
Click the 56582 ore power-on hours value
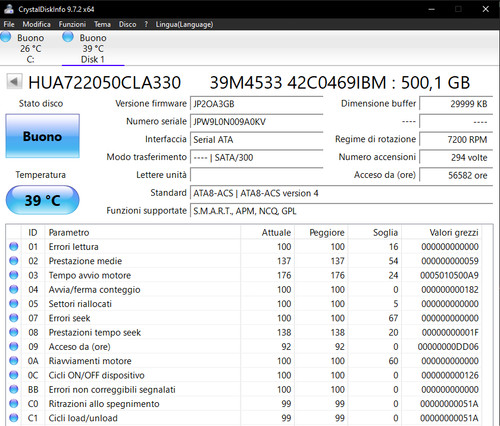[x=456, y=175]
